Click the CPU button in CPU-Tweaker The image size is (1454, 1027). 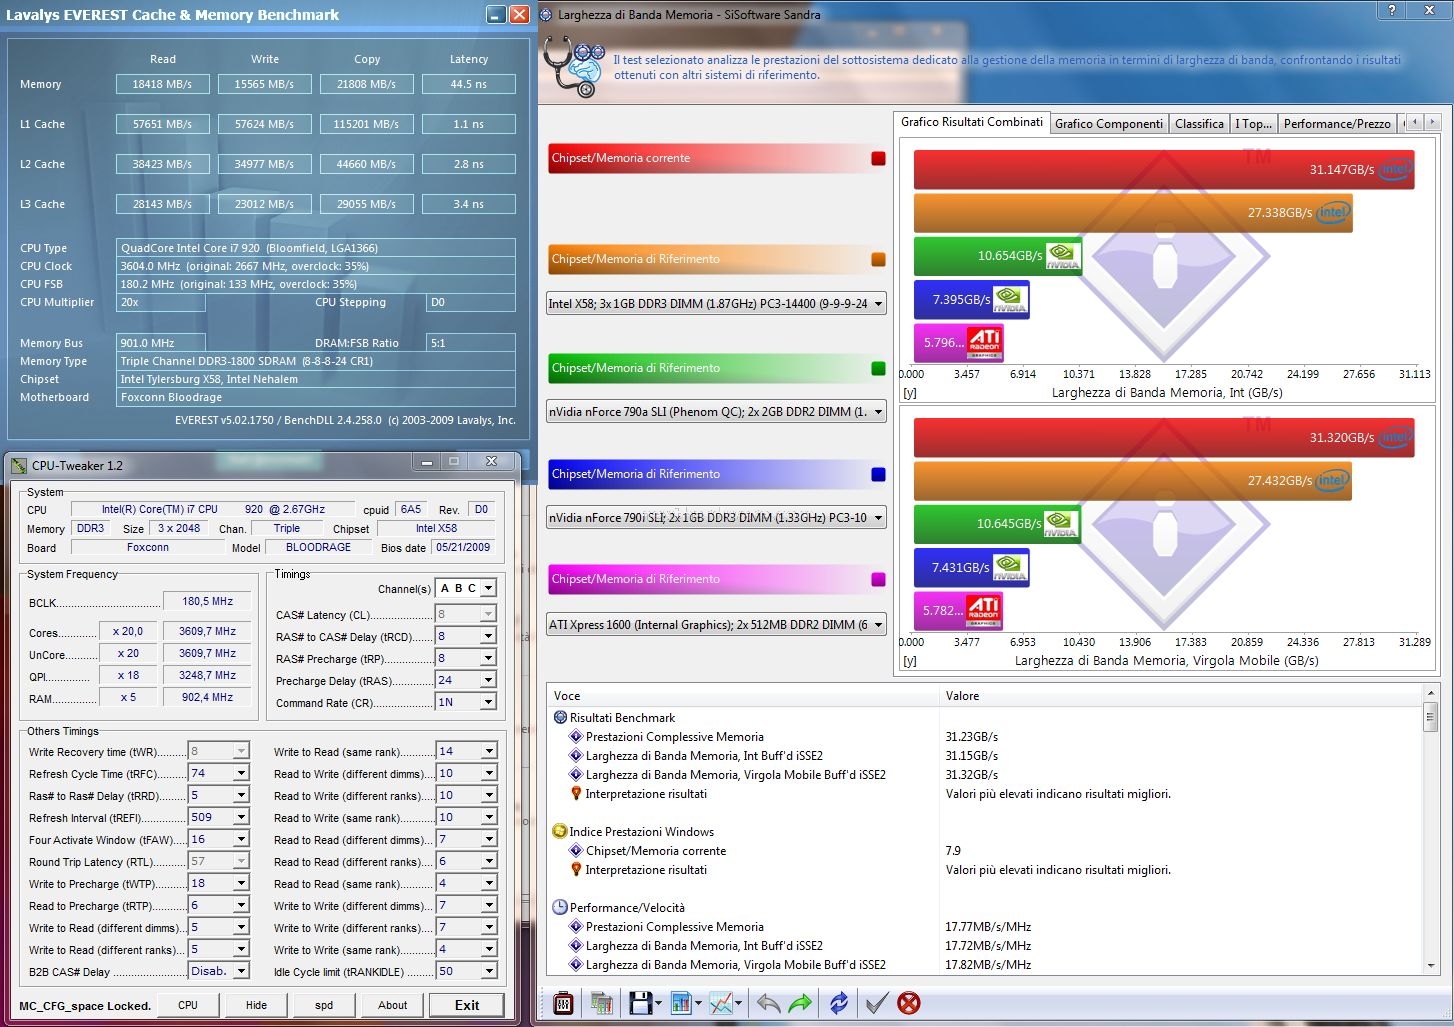coord(188,1005)
